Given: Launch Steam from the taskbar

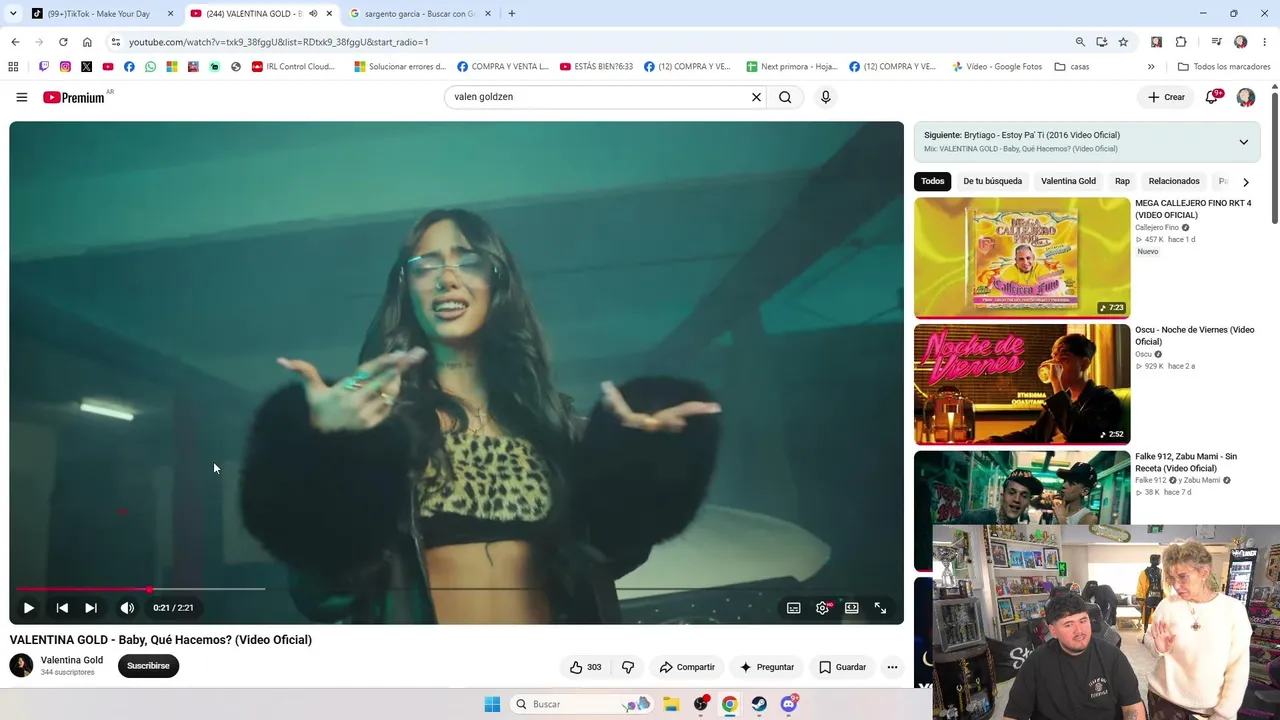Looking at the screenshot, I should 759,704.
